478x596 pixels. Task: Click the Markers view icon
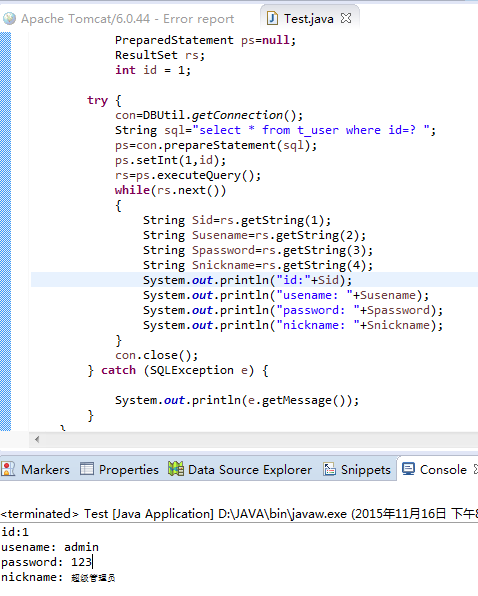(8, 469)
